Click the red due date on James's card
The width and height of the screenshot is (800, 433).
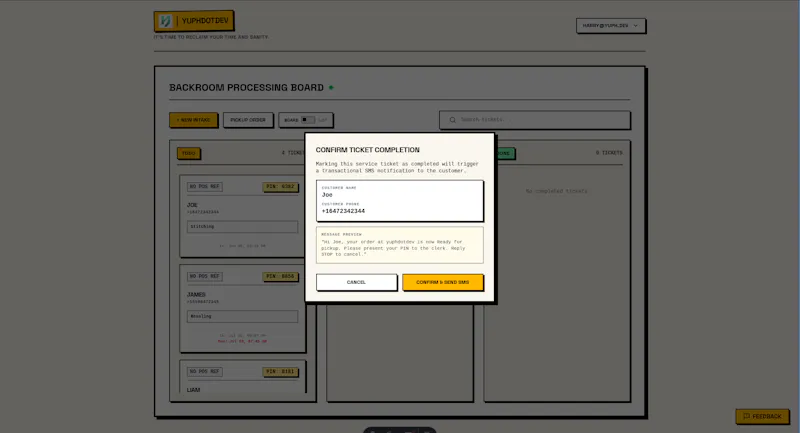[242, 341]
